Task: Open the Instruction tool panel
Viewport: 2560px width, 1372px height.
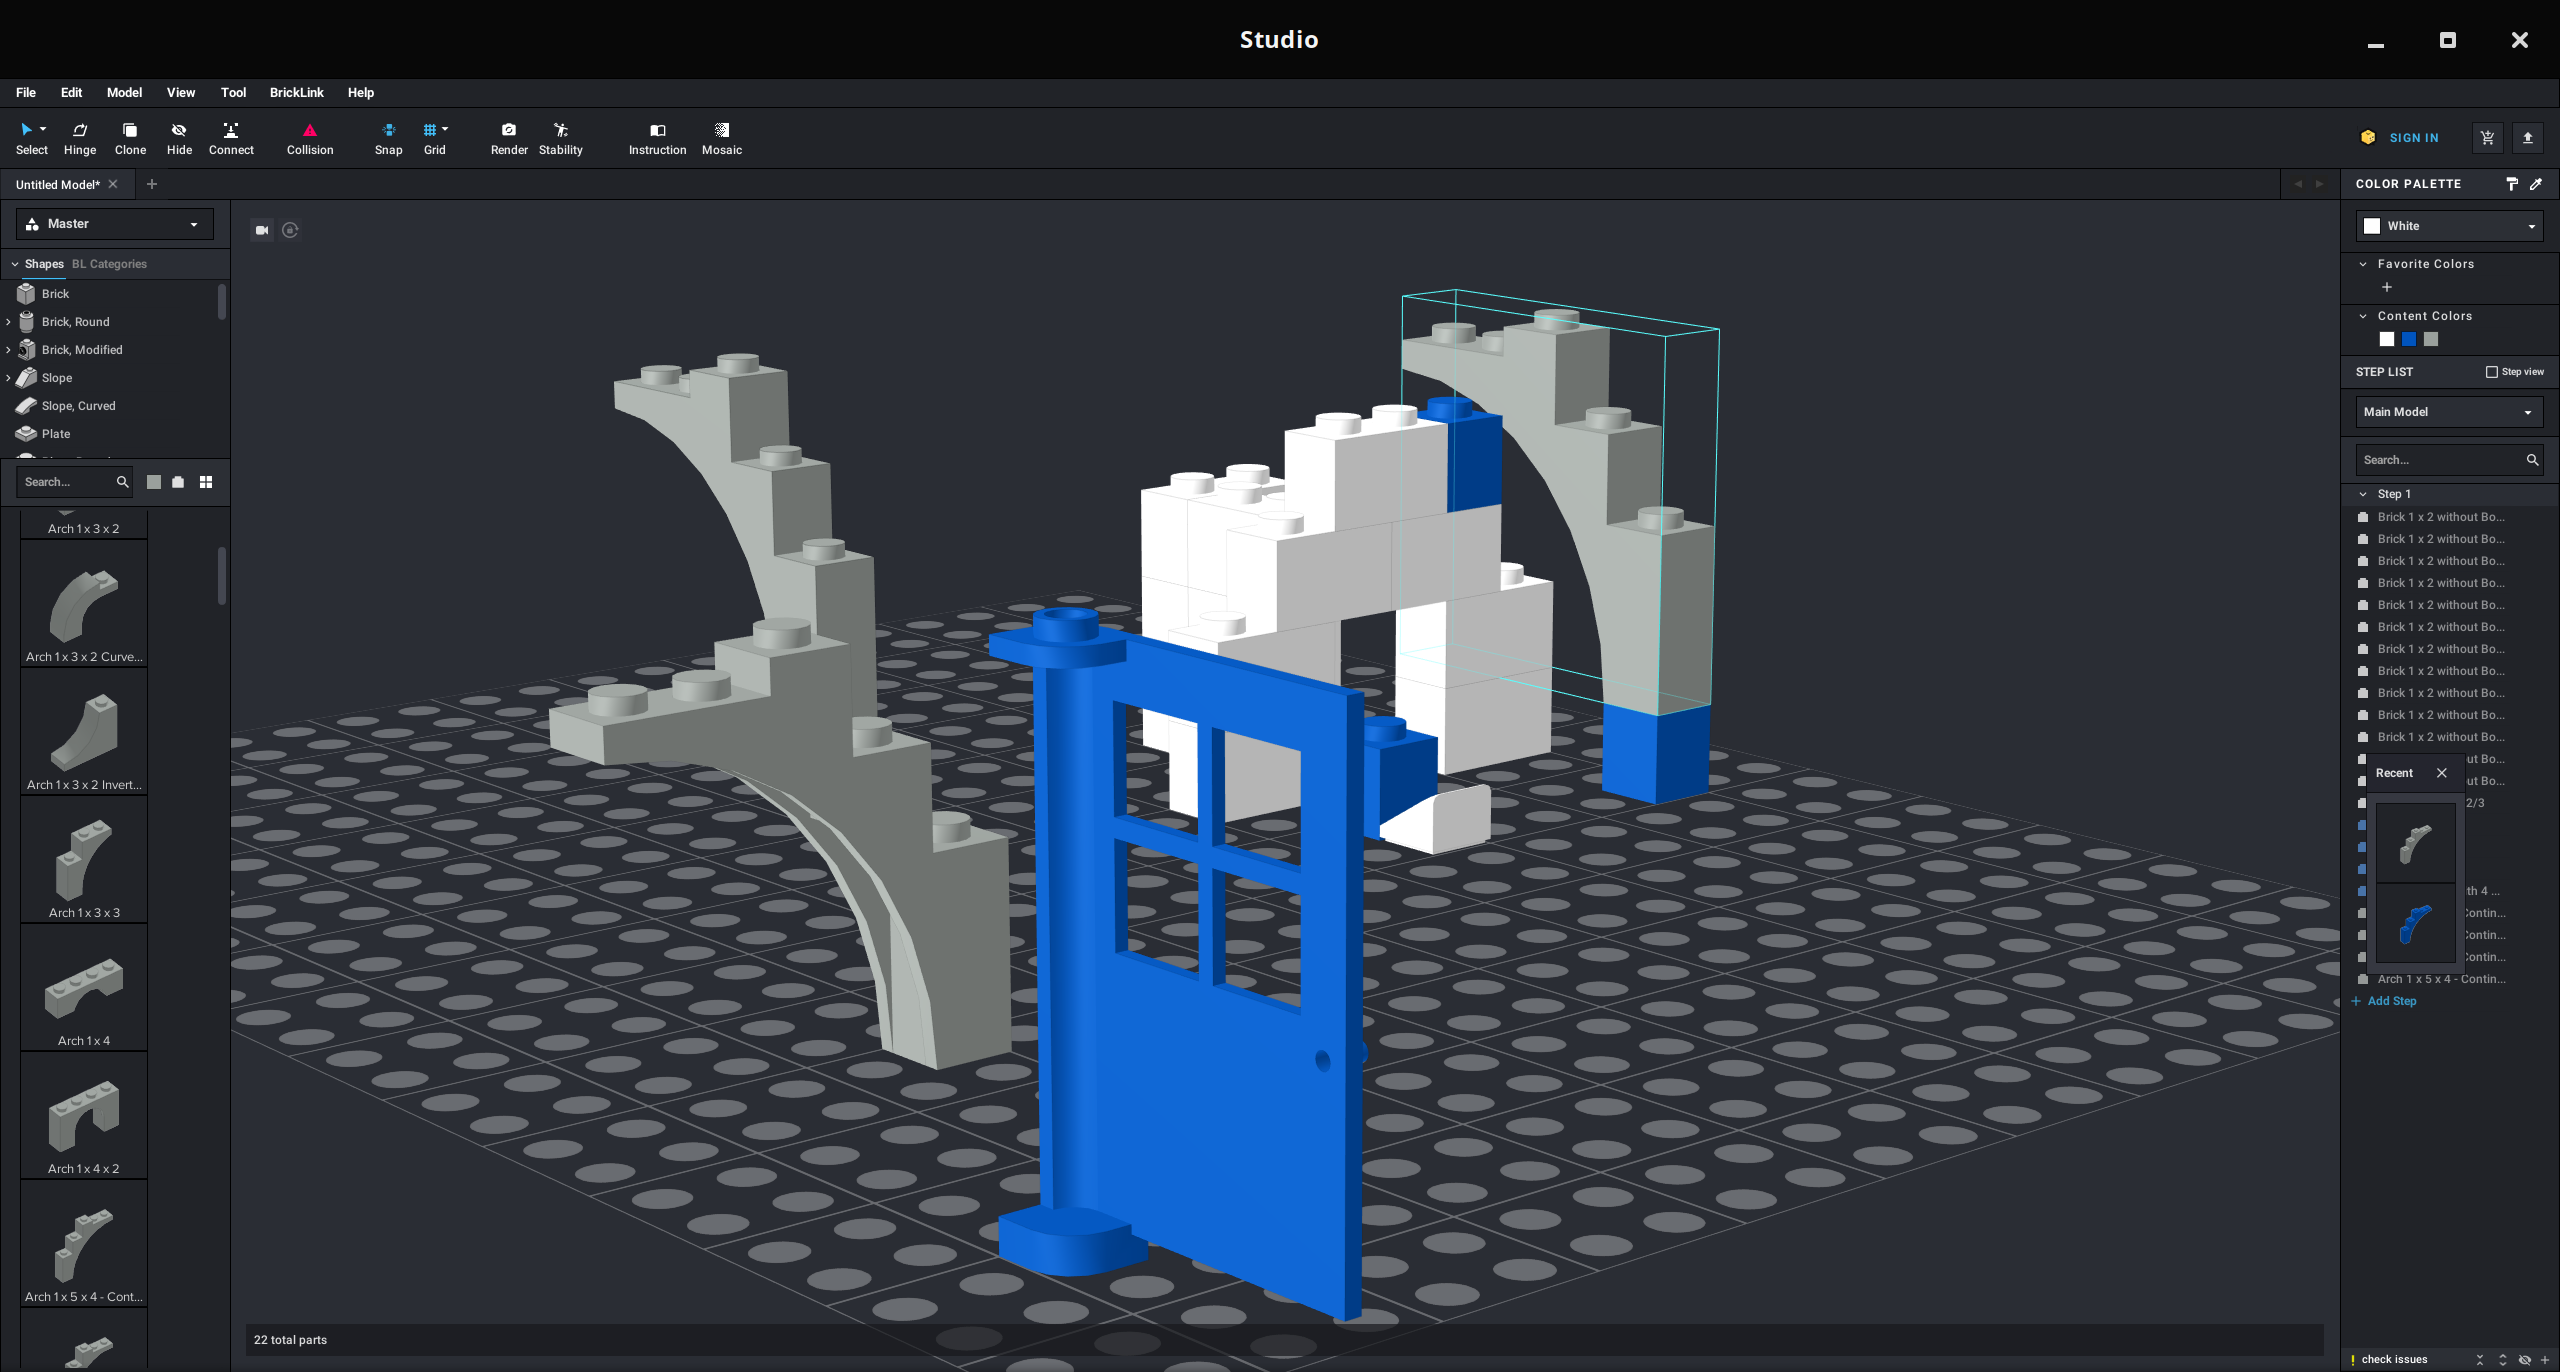Action: pos(657,137)
